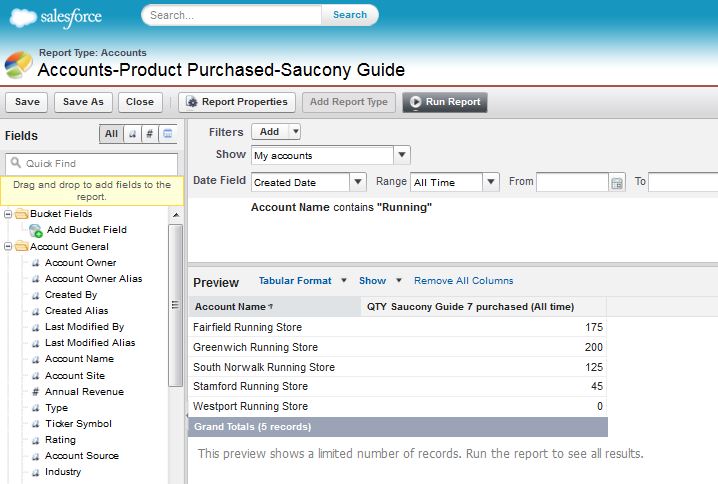The width and height of the screenshot is (718, 484).
Task: Click the Annual Revenue number field icon
Action: tap(36, 392)
